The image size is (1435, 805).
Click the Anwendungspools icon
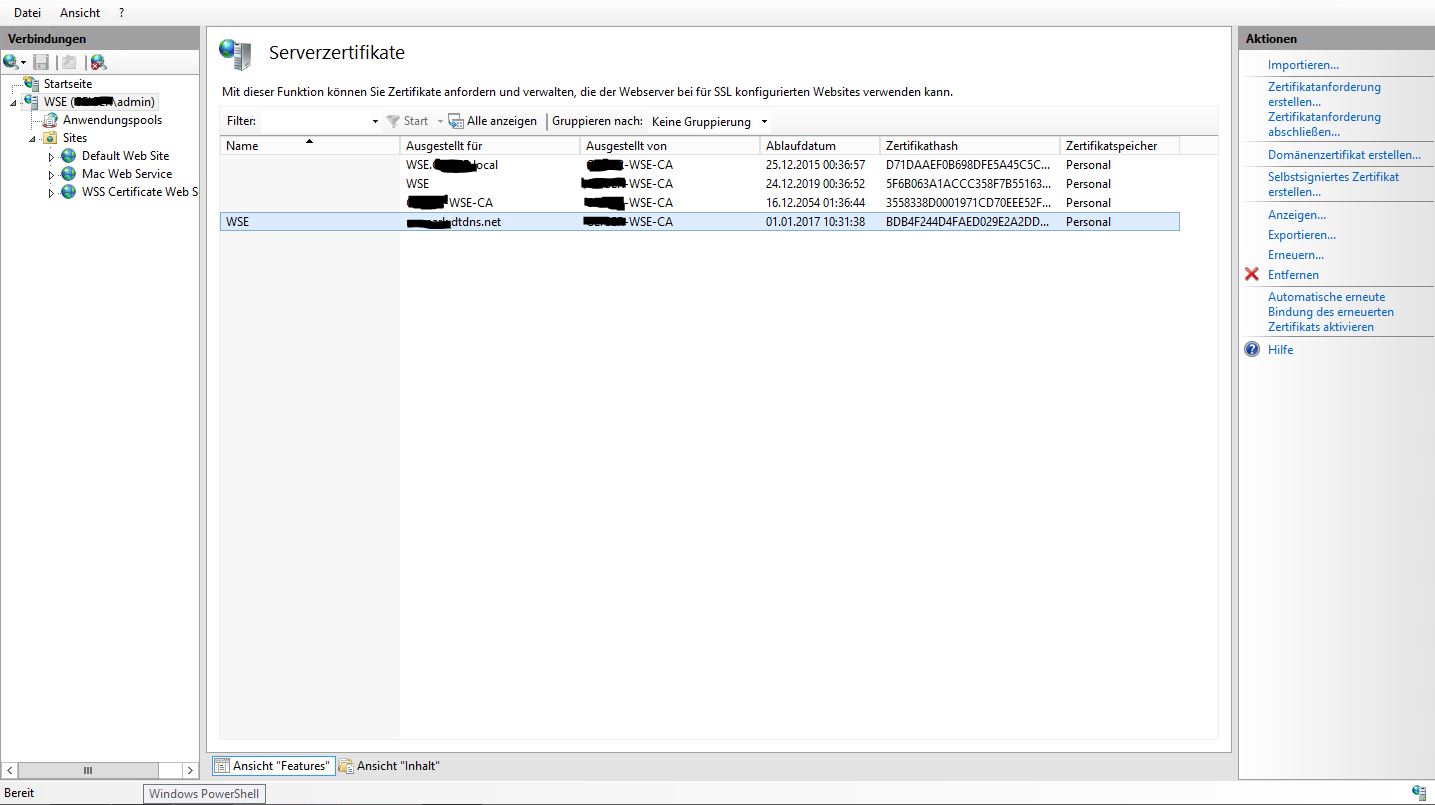point(50,120)
